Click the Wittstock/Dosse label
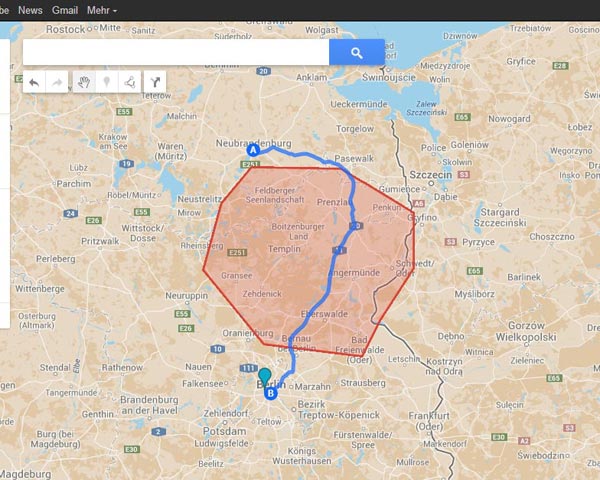This screenshot has height=480, width=600. tap(143, 233)
